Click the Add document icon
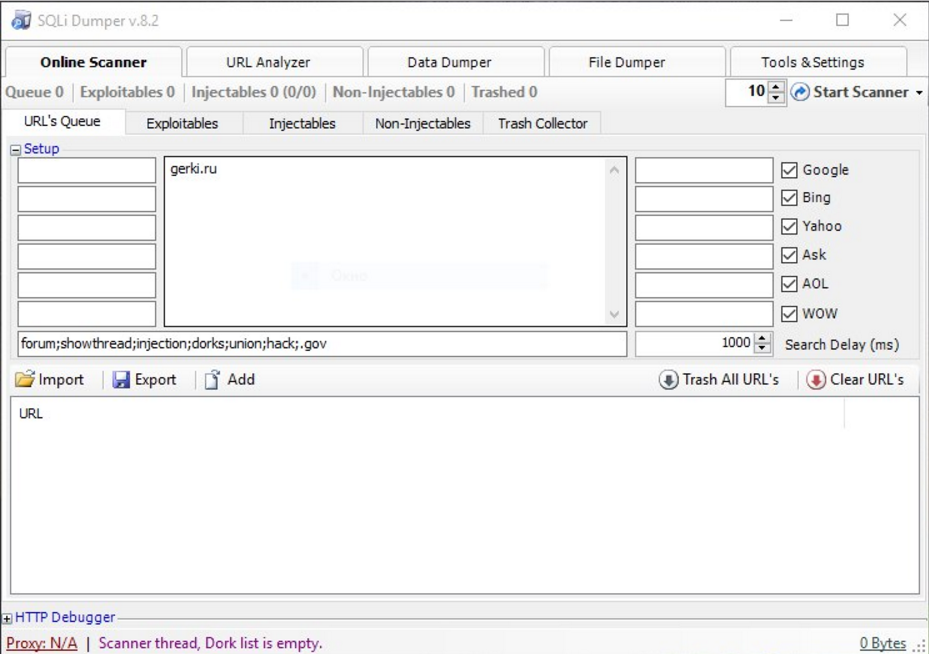Screen dimensions: 929x654 point(212,380)
